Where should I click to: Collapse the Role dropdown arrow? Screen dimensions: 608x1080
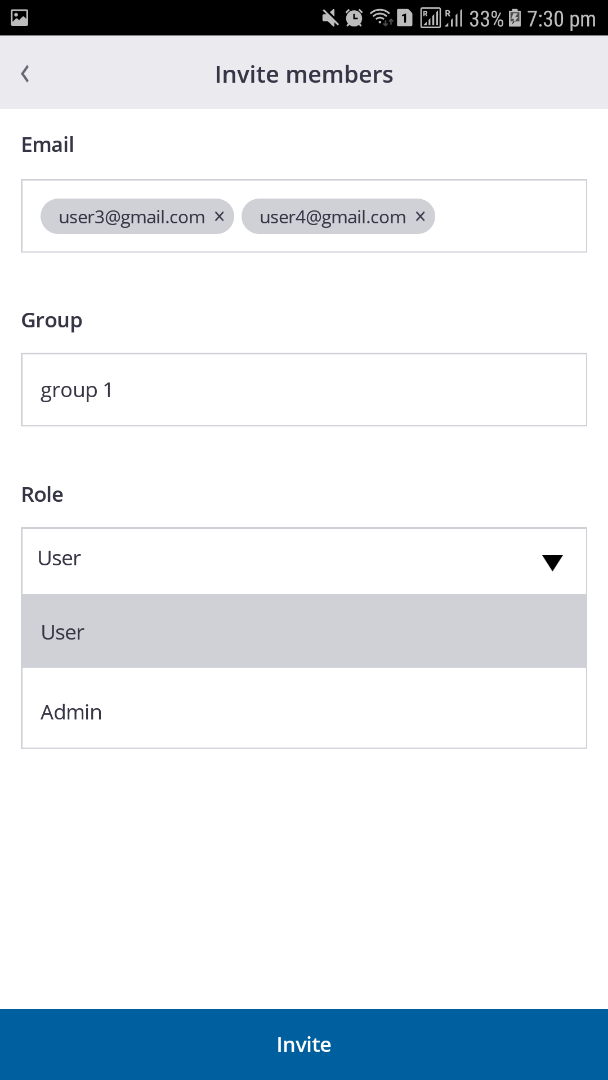pos(552,562)
